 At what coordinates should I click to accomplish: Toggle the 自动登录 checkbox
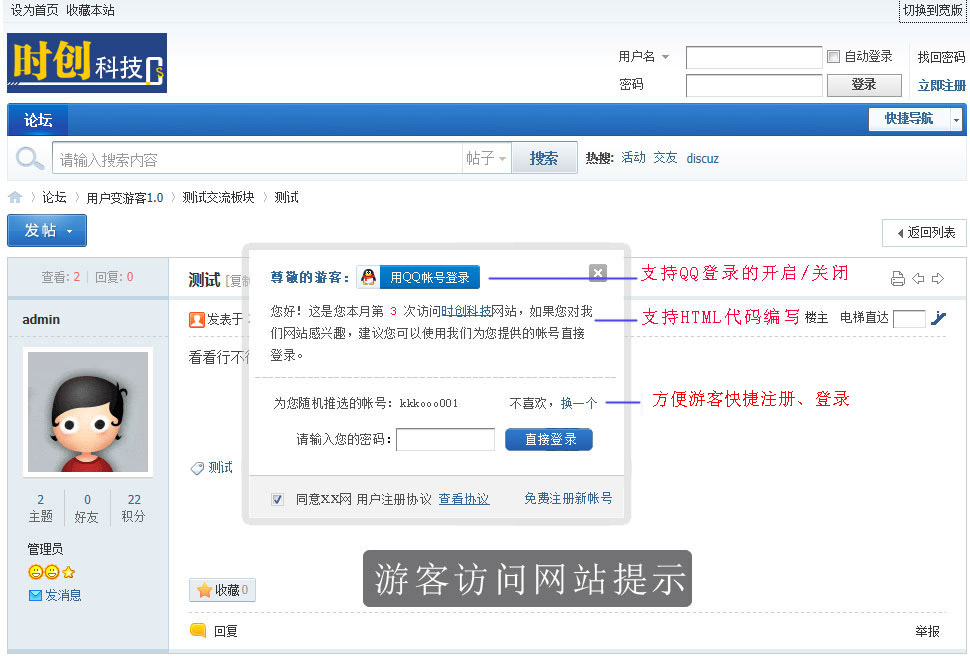833,56
